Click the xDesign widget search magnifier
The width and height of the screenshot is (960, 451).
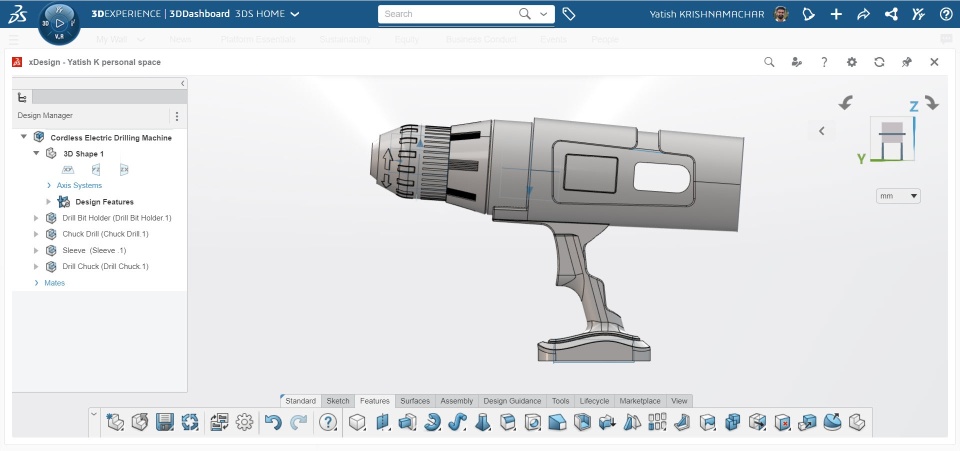tap(769, 62)
